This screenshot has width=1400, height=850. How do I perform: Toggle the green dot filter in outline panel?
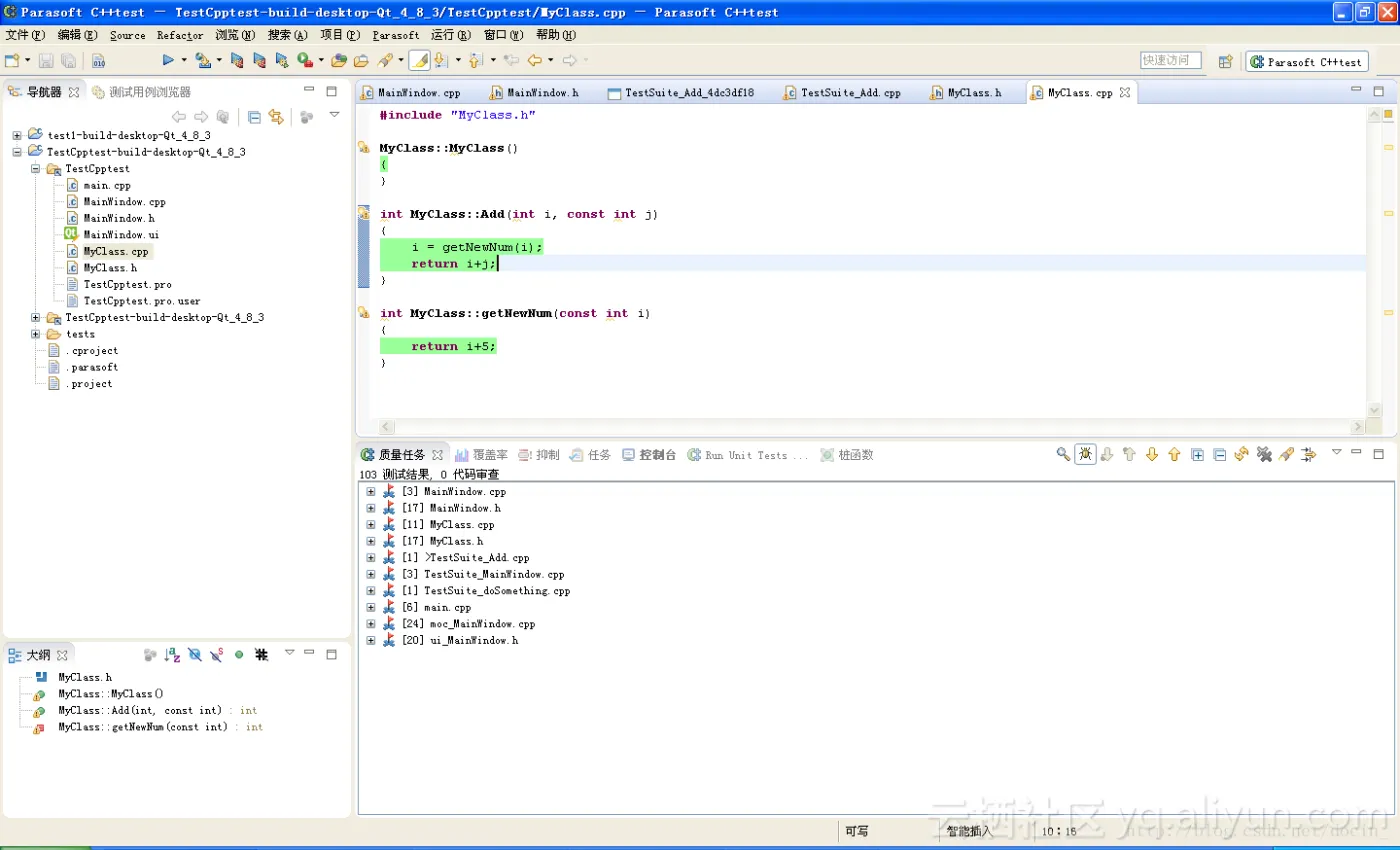pos(239,654)
